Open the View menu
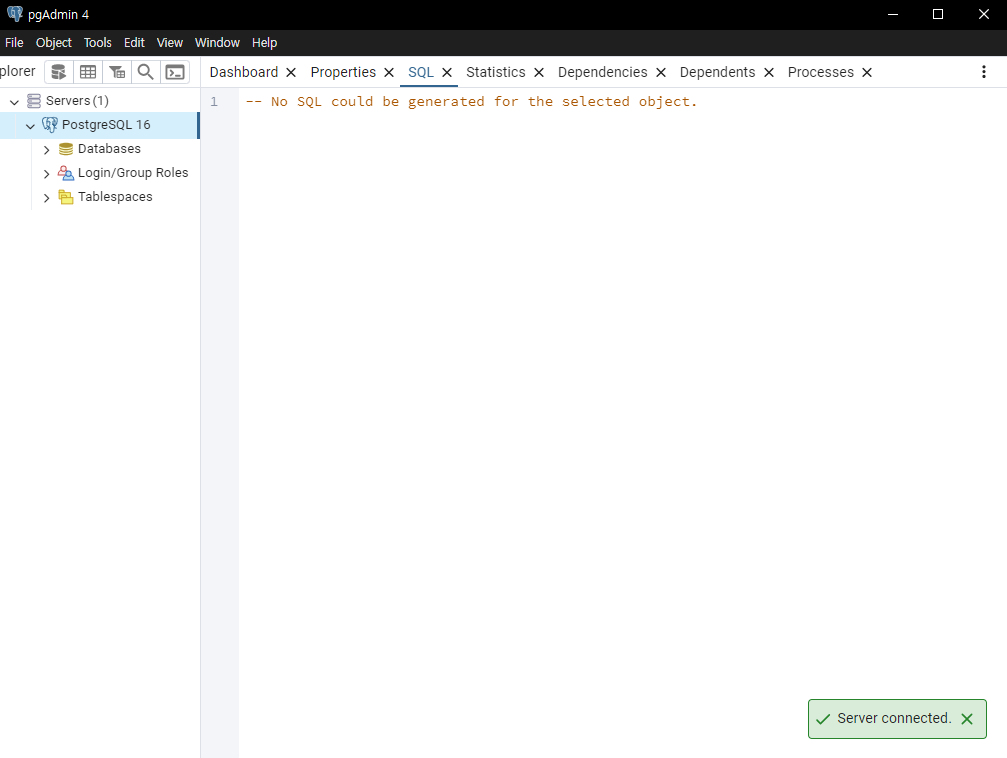The height and width of the screenshot is (758, 1007). pos(170,42)
